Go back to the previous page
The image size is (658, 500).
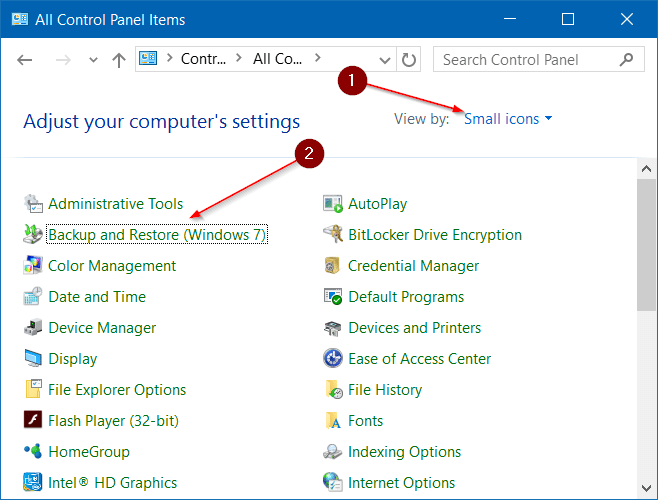point(24,60)
